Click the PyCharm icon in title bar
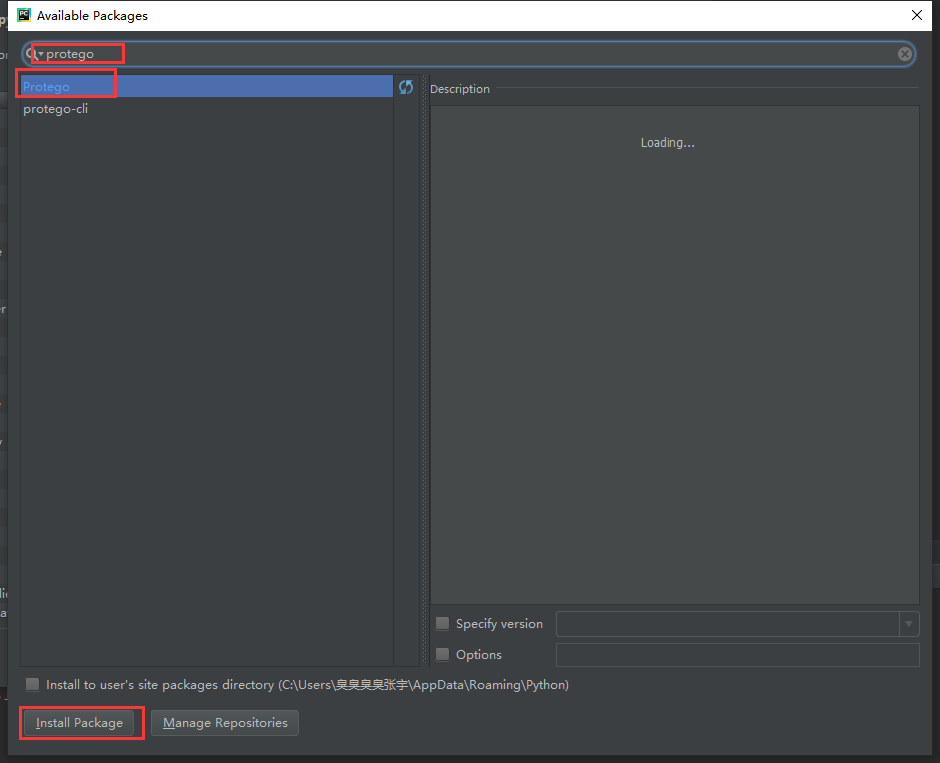Viewport: 940px width, 763px height. pyautogui.click(x=23, y=15)
